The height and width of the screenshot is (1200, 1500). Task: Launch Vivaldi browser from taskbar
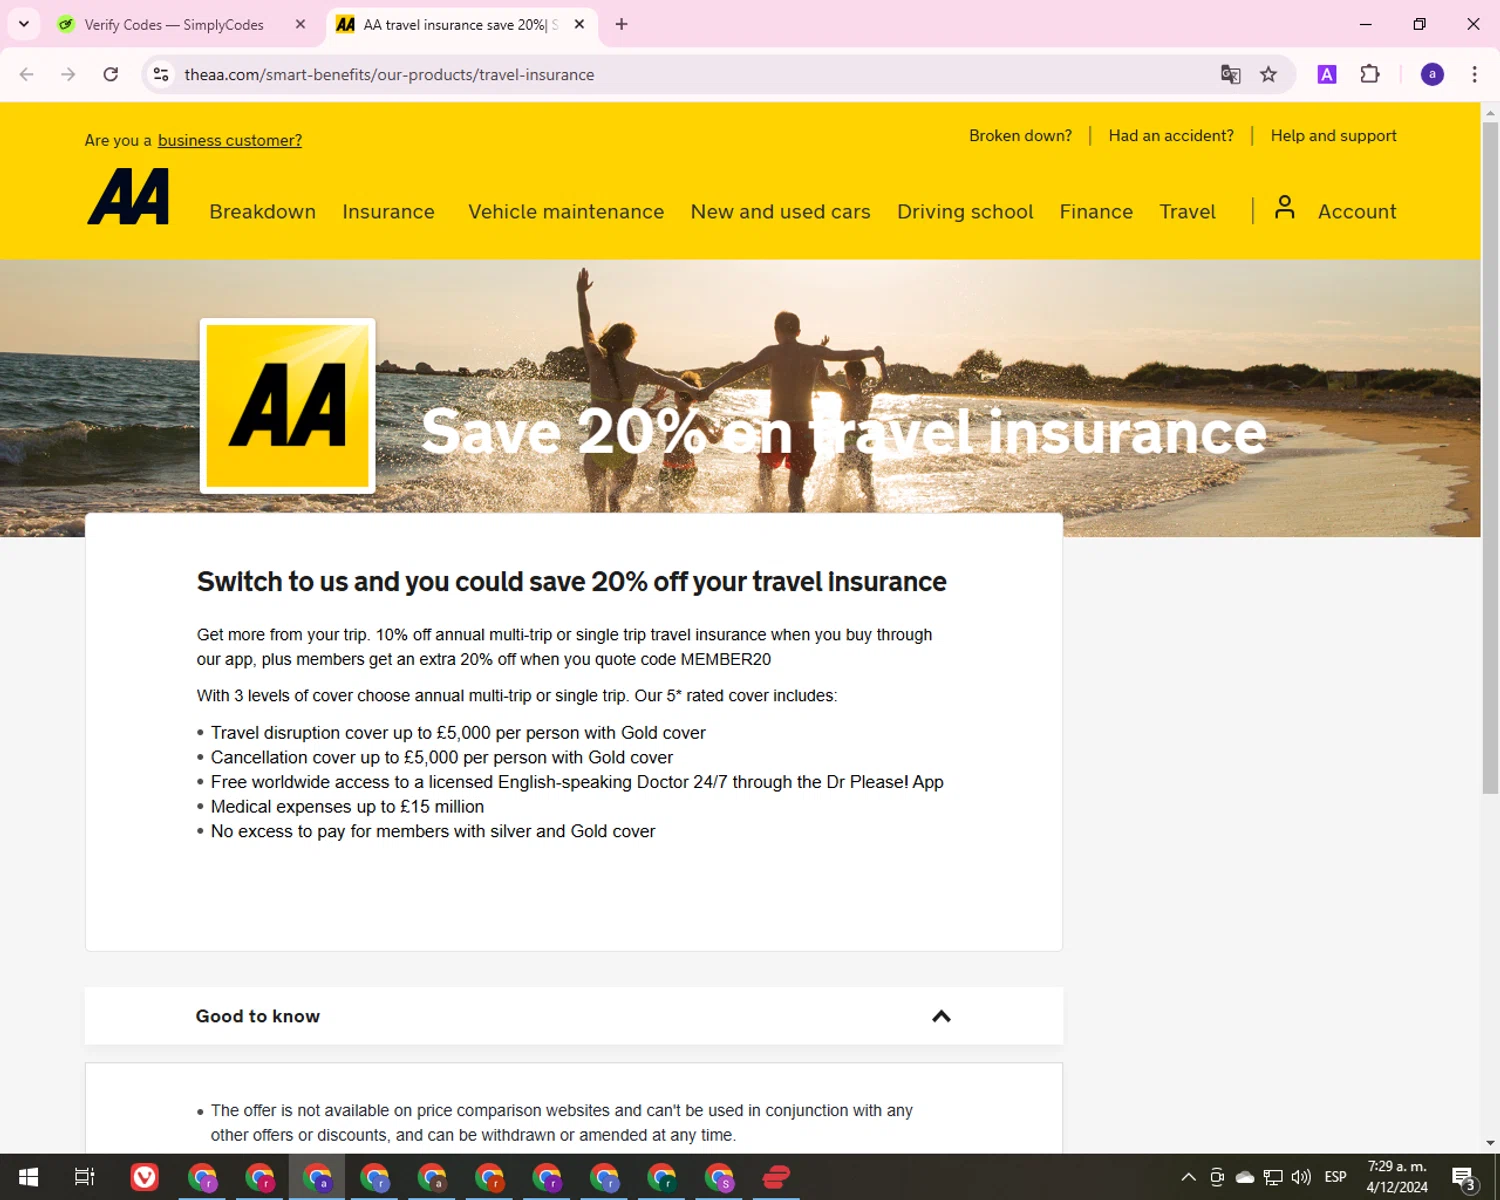click(x=145, y=1177)
